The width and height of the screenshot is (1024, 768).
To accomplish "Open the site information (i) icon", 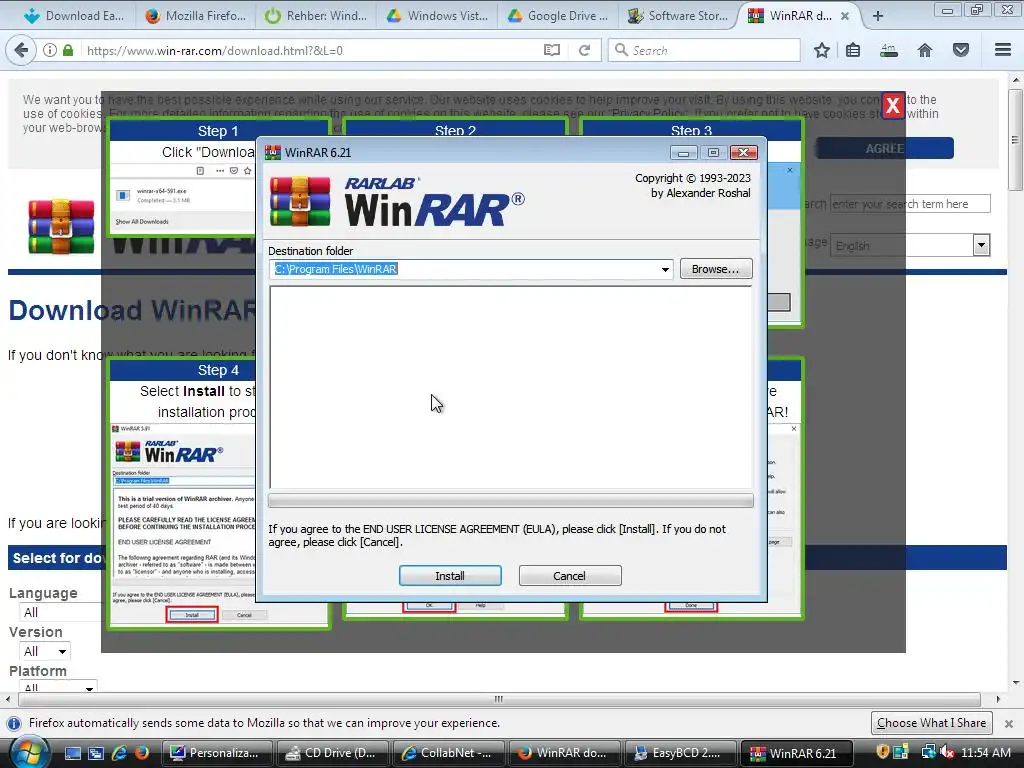I will 50,50.
